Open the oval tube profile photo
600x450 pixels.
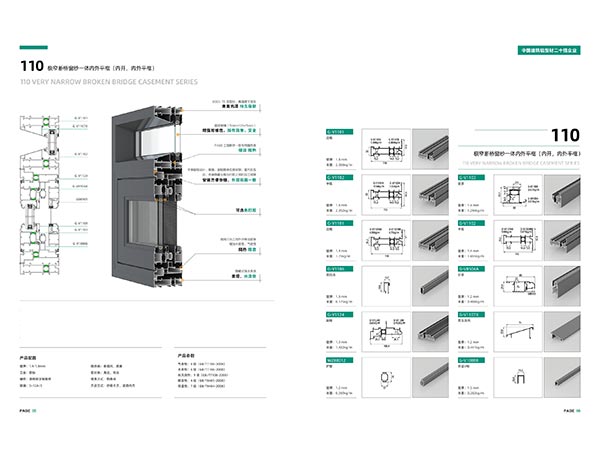click(x=430, y=378)
